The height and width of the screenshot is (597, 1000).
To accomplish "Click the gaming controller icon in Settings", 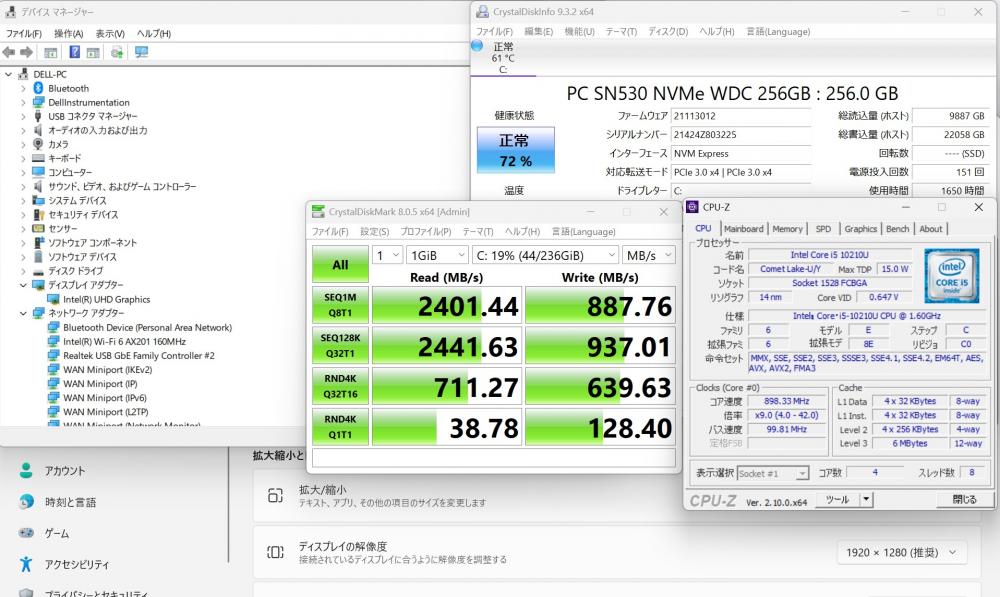I will (26, 533).
